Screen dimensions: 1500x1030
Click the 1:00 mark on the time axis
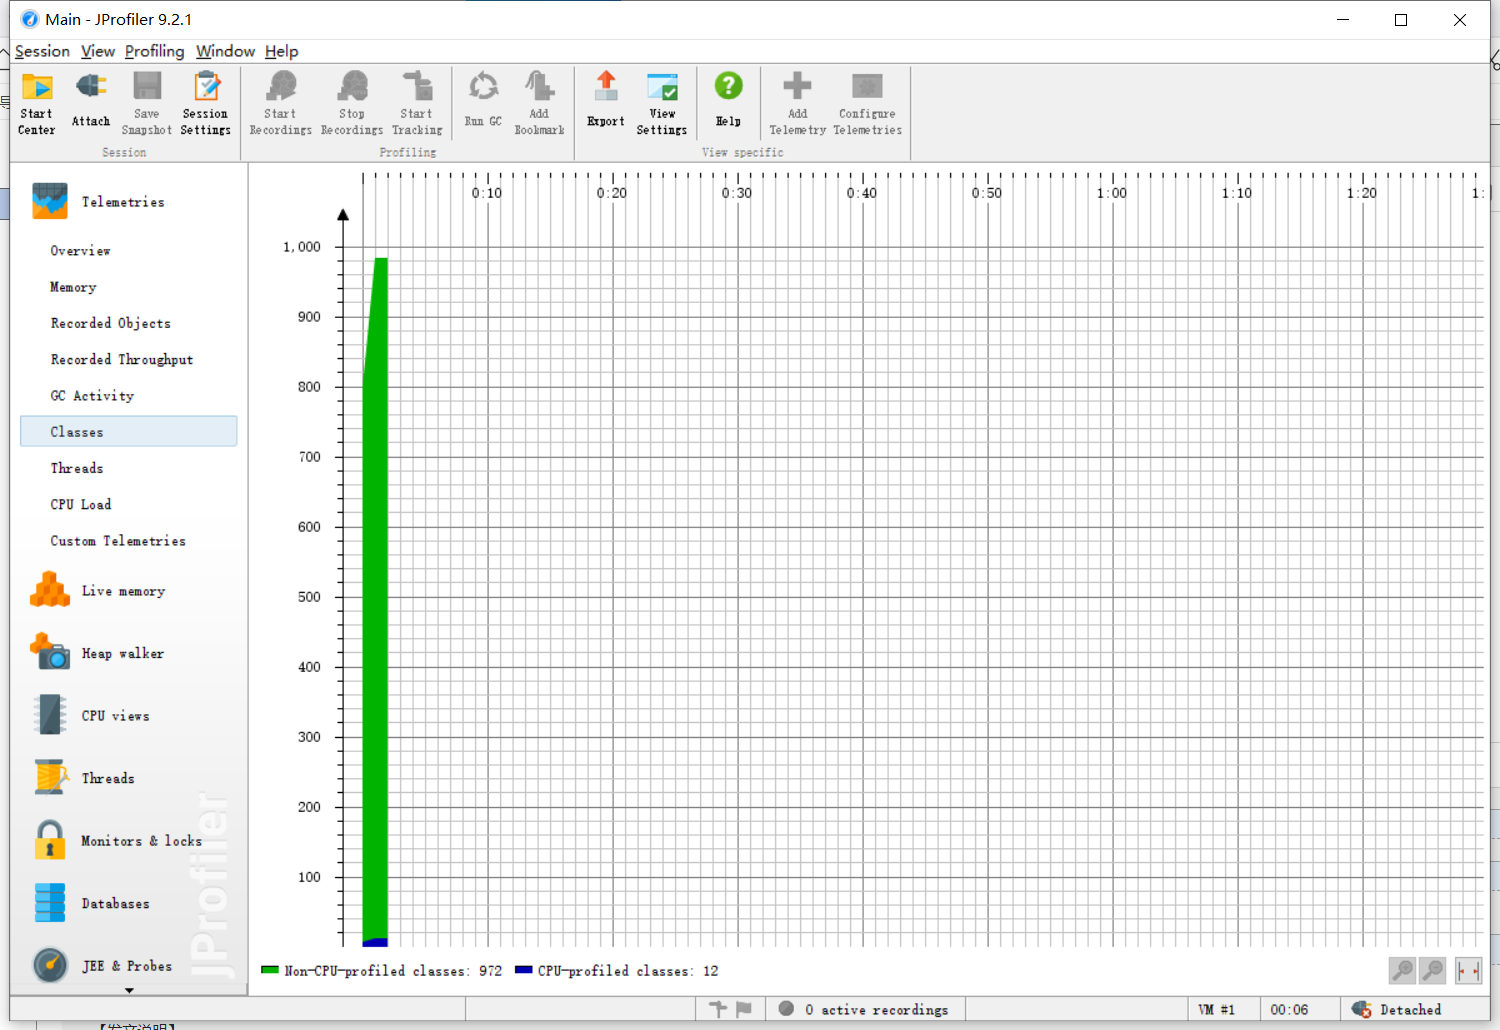coord(1112,193)
